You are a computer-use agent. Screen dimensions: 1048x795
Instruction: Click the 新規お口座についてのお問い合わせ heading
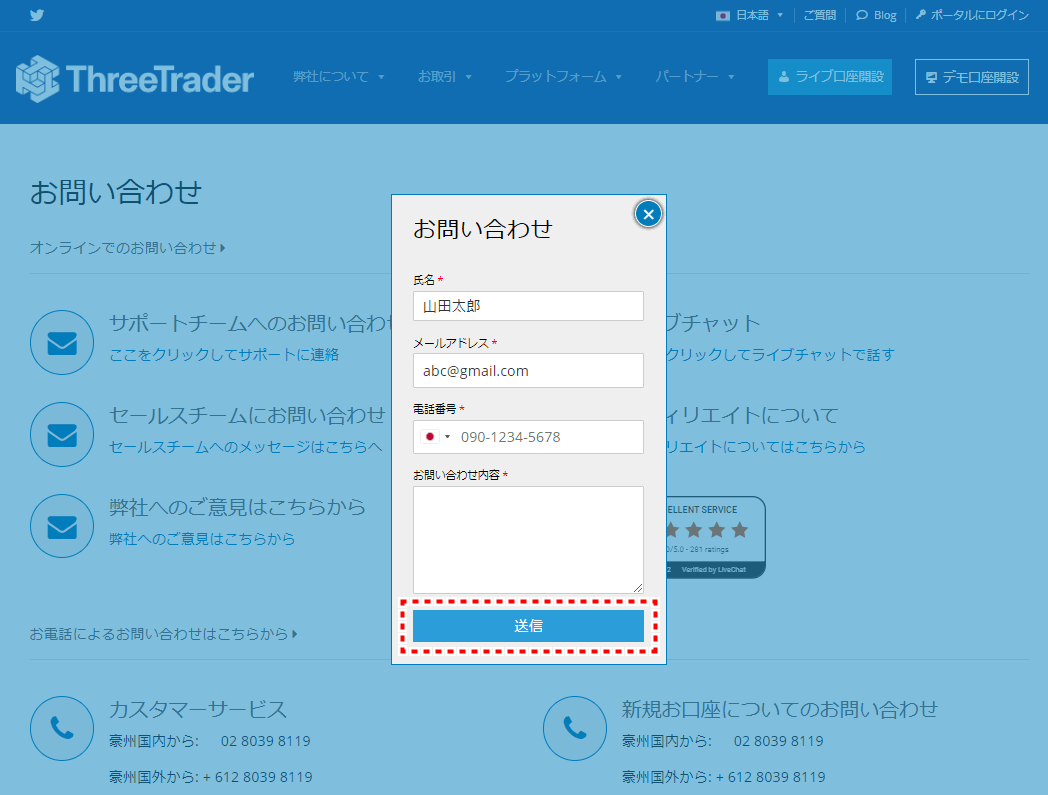click(780, 709)
